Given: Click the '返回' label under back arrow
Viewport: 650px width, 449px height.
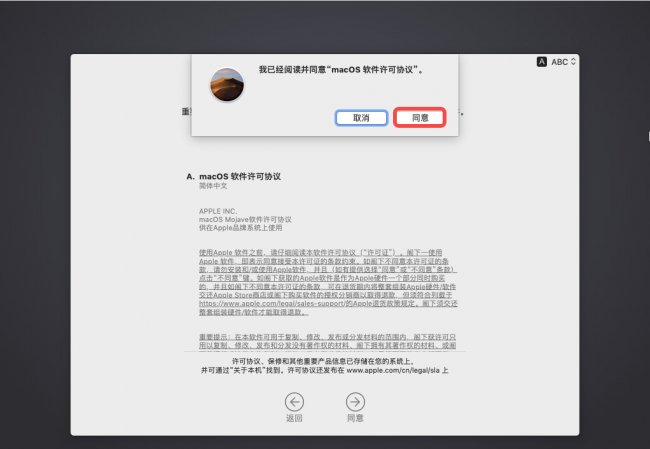Looking at the screenshot, I should click(294, 418).
